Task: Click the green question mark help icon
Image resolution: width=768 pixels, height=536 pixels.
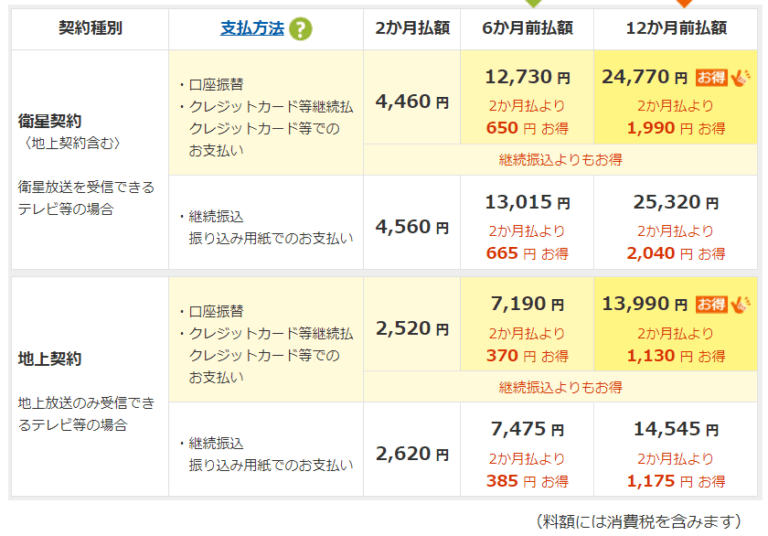Action: click(x=300, y=29)
